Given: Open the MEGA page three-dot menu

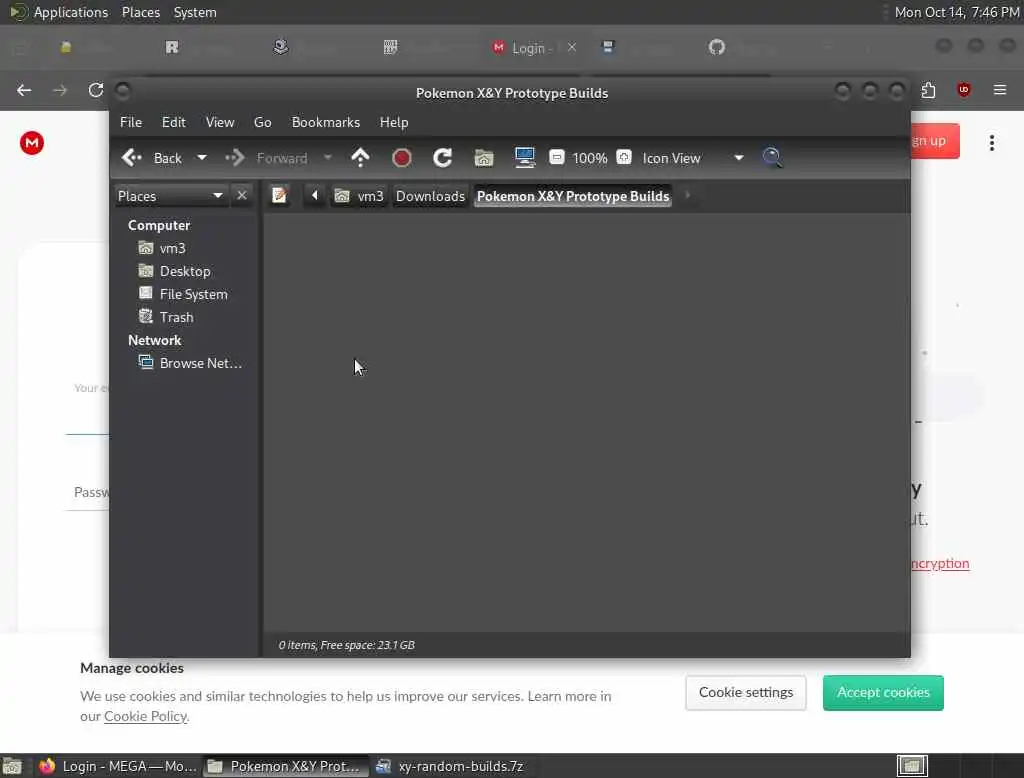Looking at the screenshot, I should point(991,143).
